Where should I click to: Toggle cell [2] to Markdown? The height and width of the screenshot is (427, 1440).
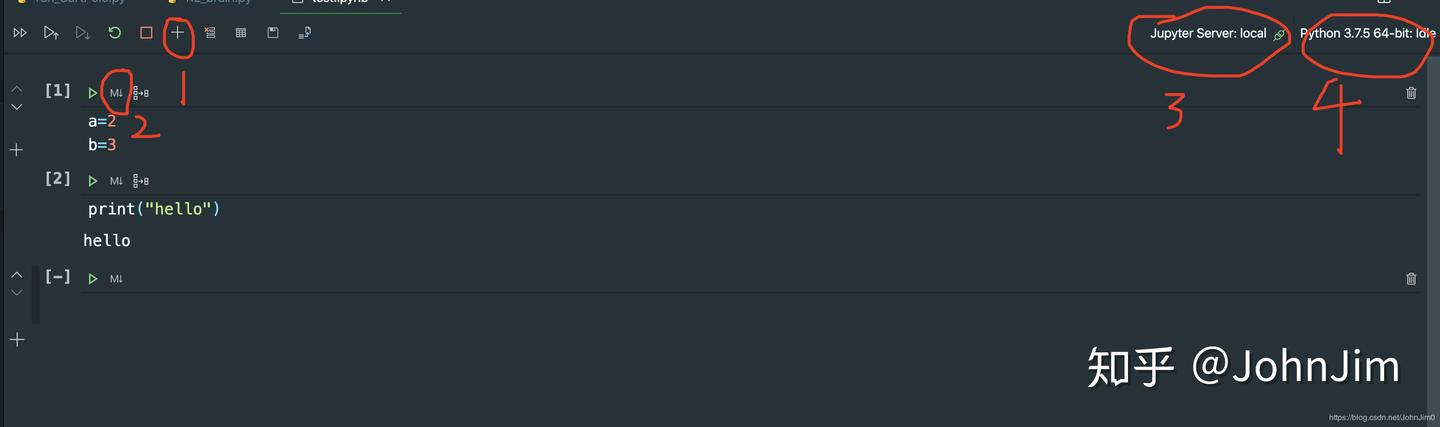coord(116,181)
